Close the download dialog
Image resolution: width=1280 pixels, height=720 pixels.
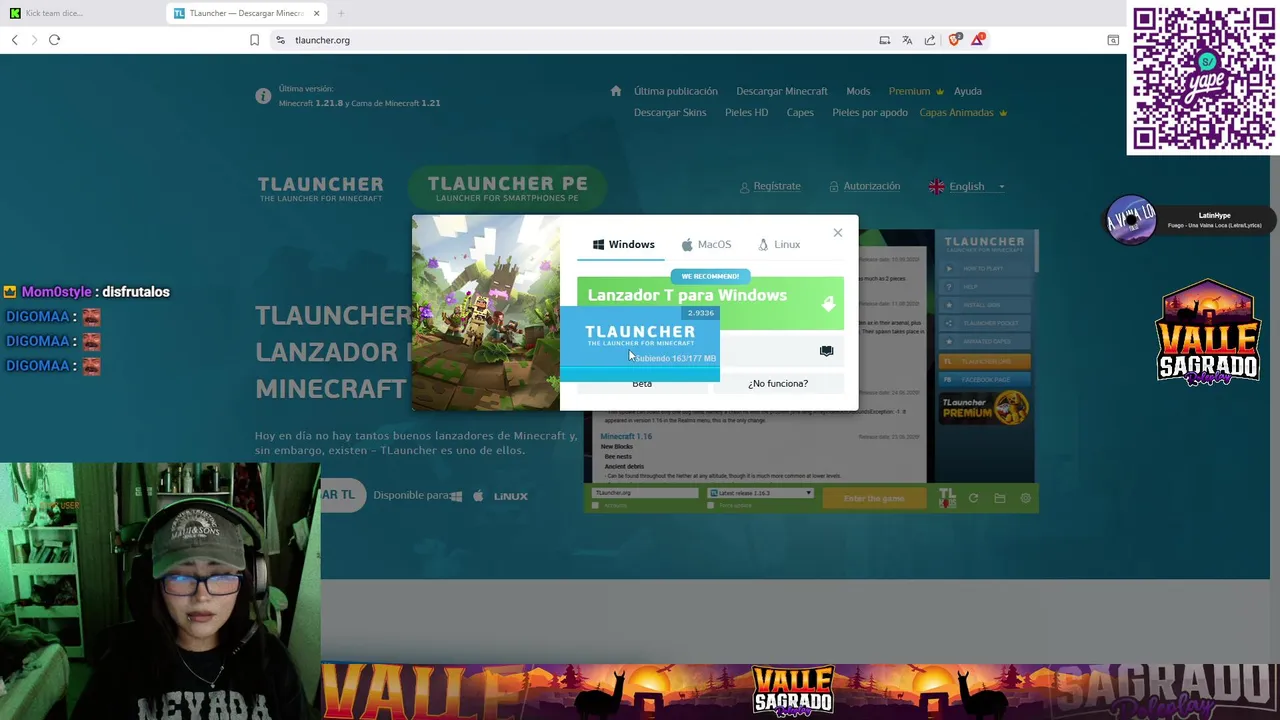[x=838, y=233]
